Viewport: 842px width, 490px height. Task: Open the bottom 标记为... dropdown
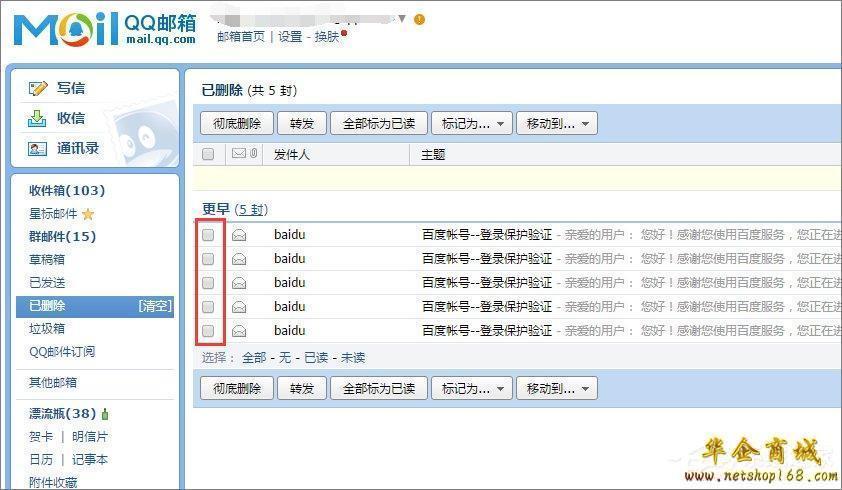tap(472, 388)
